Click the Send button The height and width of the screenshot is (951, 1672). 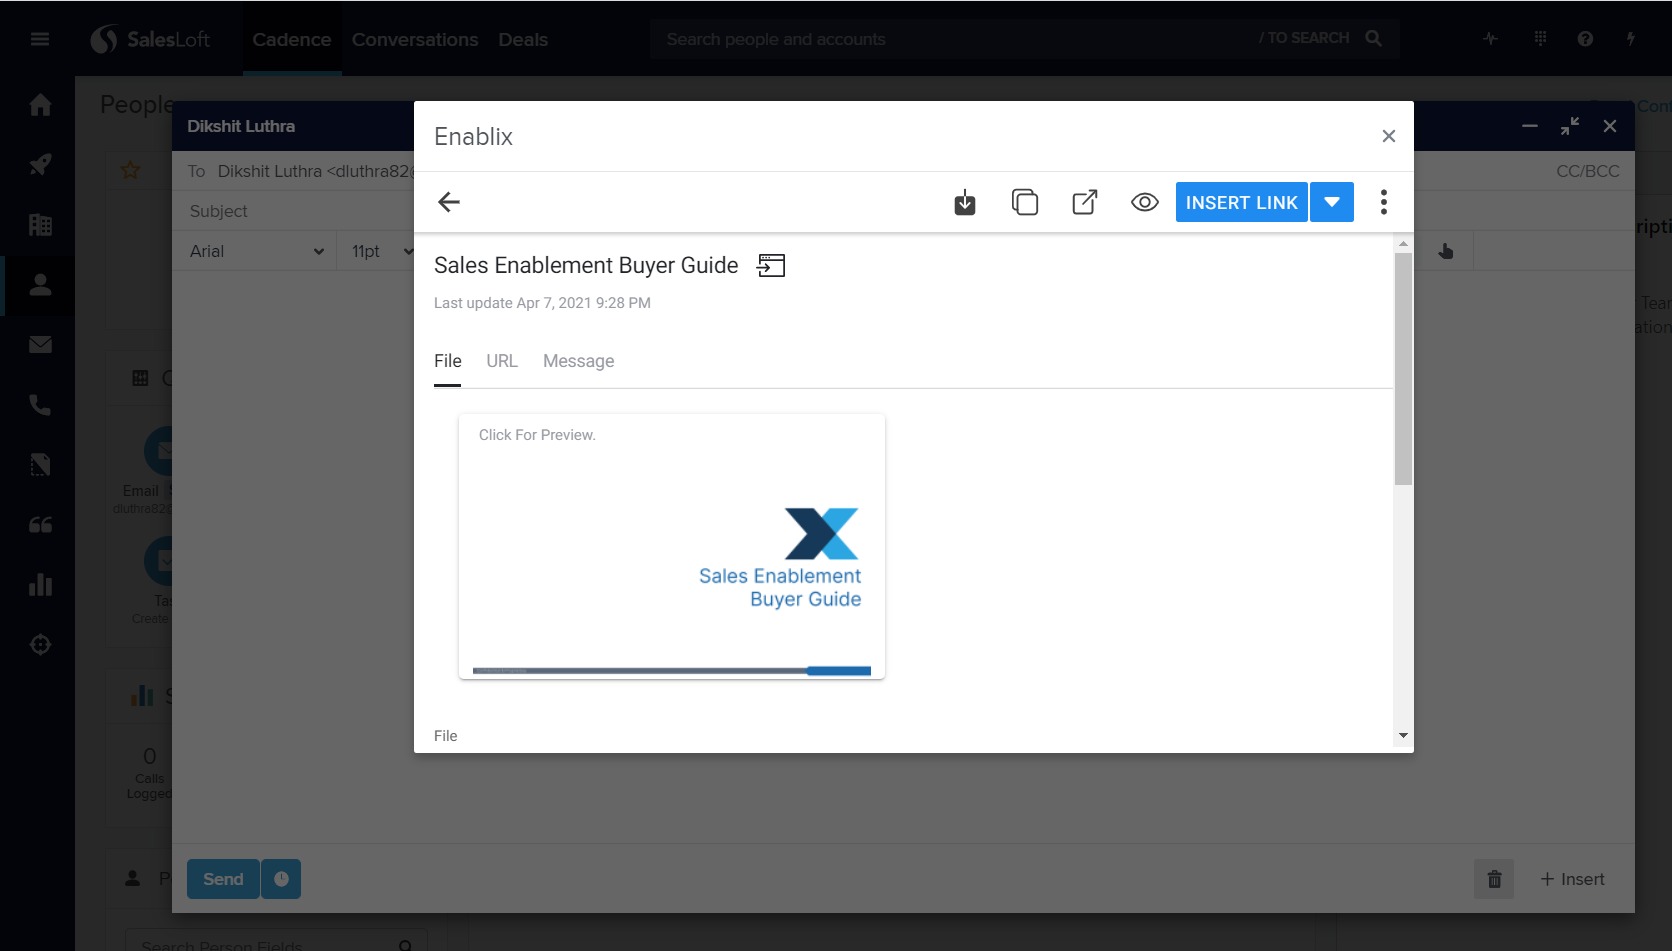[223, 879]
